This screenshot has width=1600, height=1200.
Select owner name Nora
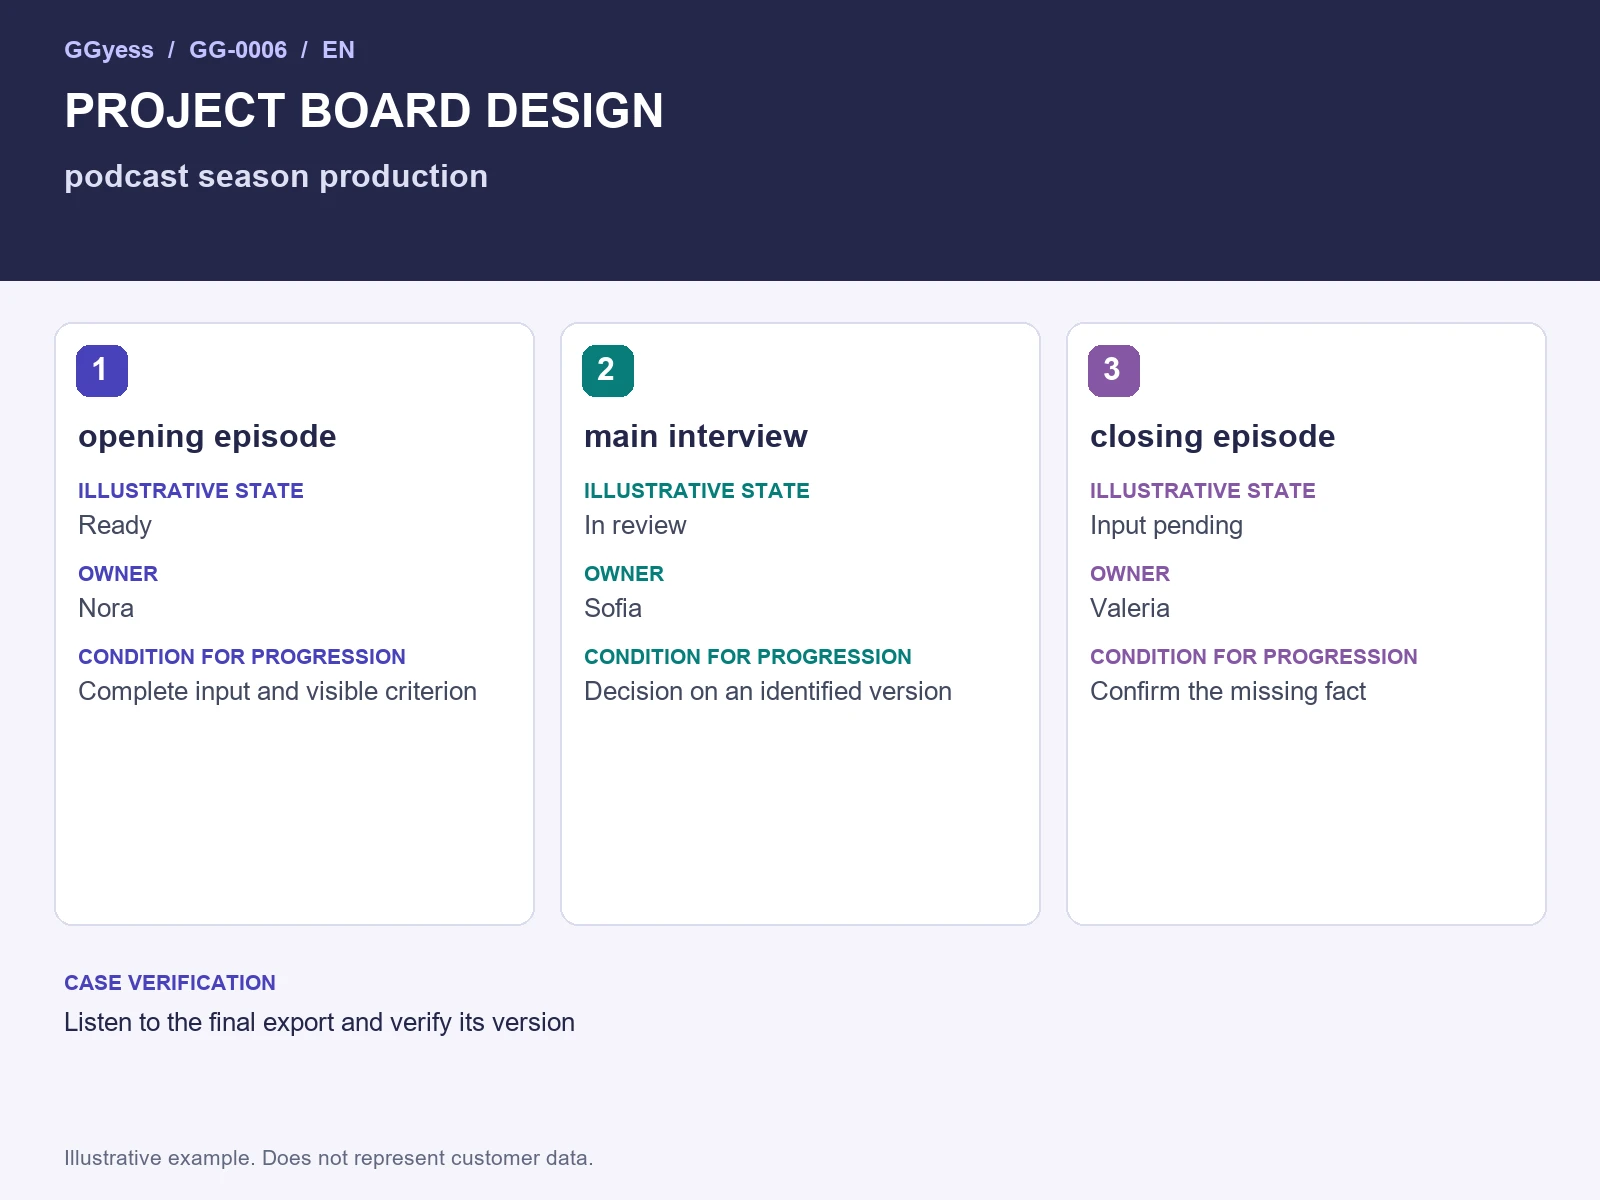click(x=106, y=608)
